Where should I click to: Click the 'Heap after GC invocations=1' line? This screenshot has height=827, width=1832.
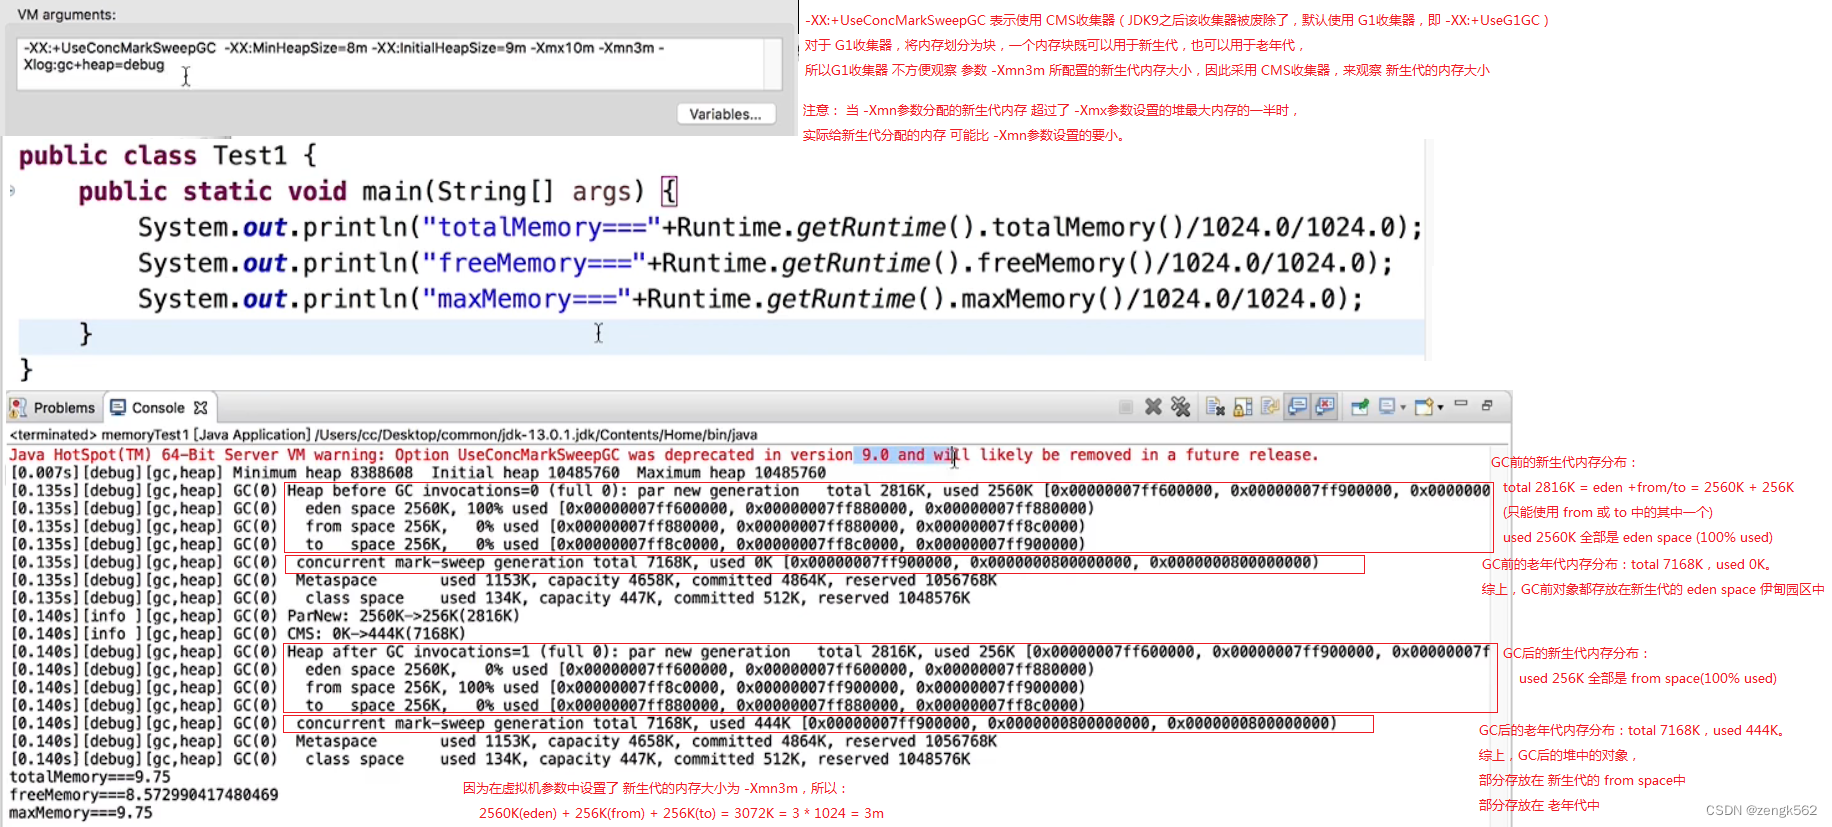(x=750, y=652)
